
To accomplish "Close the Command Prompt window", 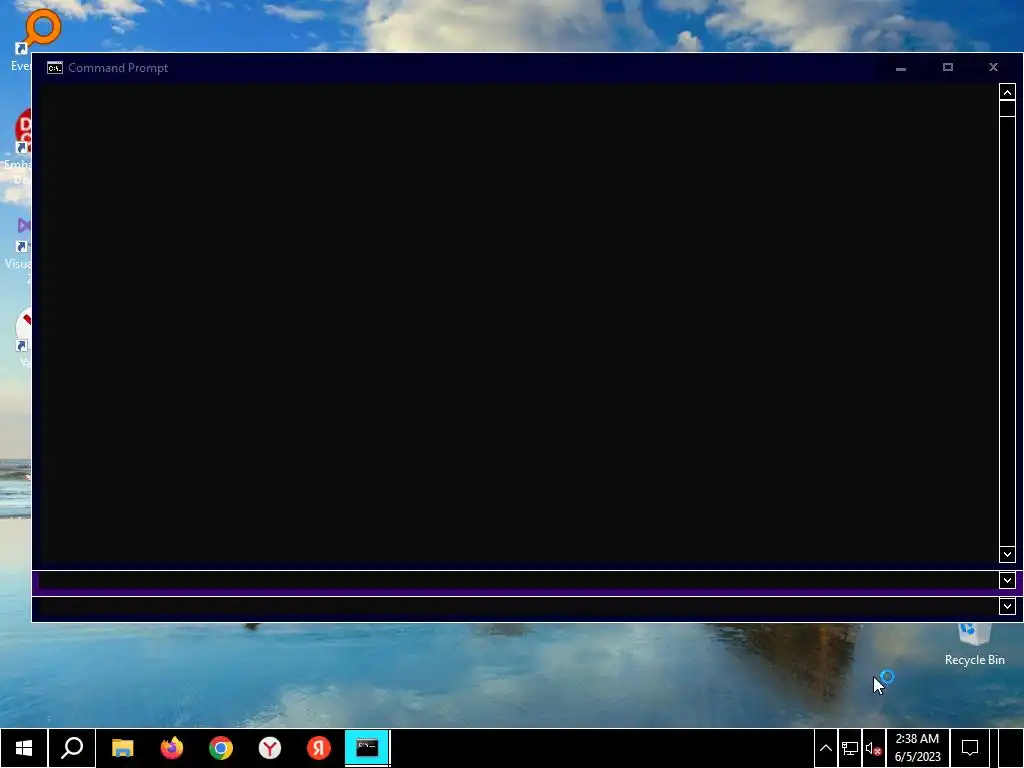I will pos(993,68).
